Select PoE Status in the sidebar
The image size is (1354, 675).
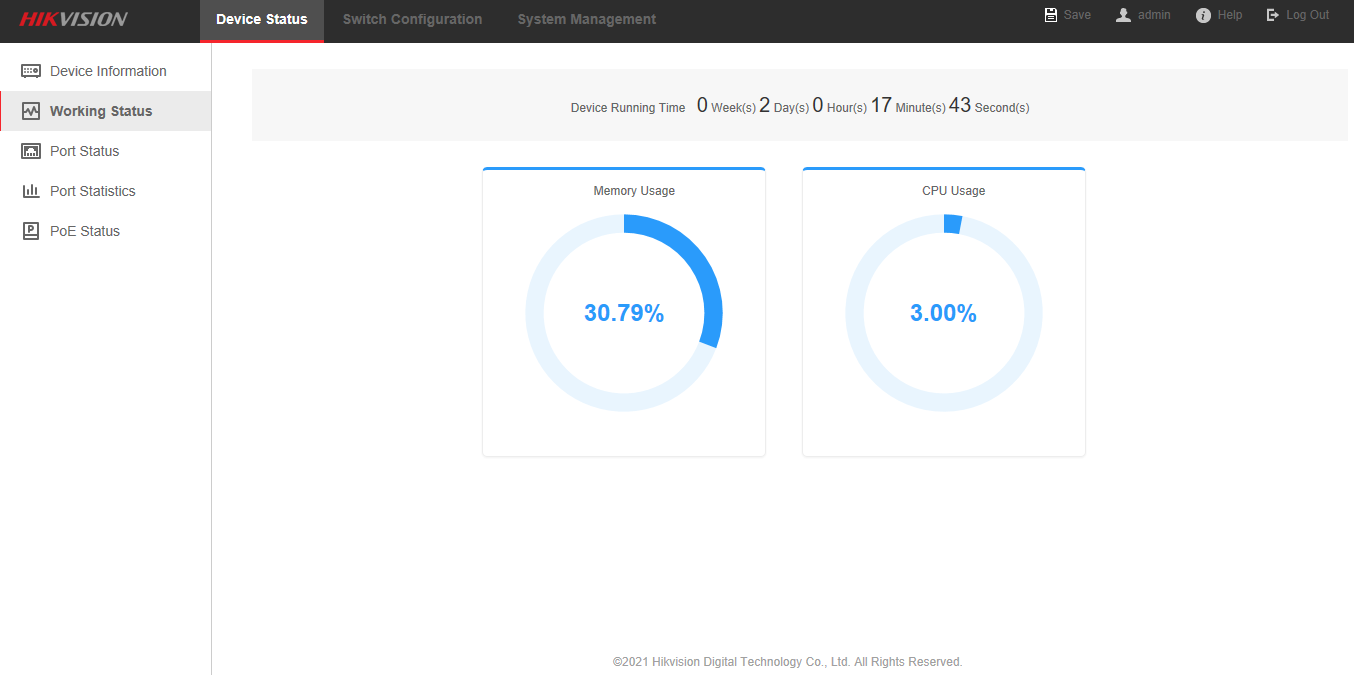pyautogui.click(x=85, y=231)
